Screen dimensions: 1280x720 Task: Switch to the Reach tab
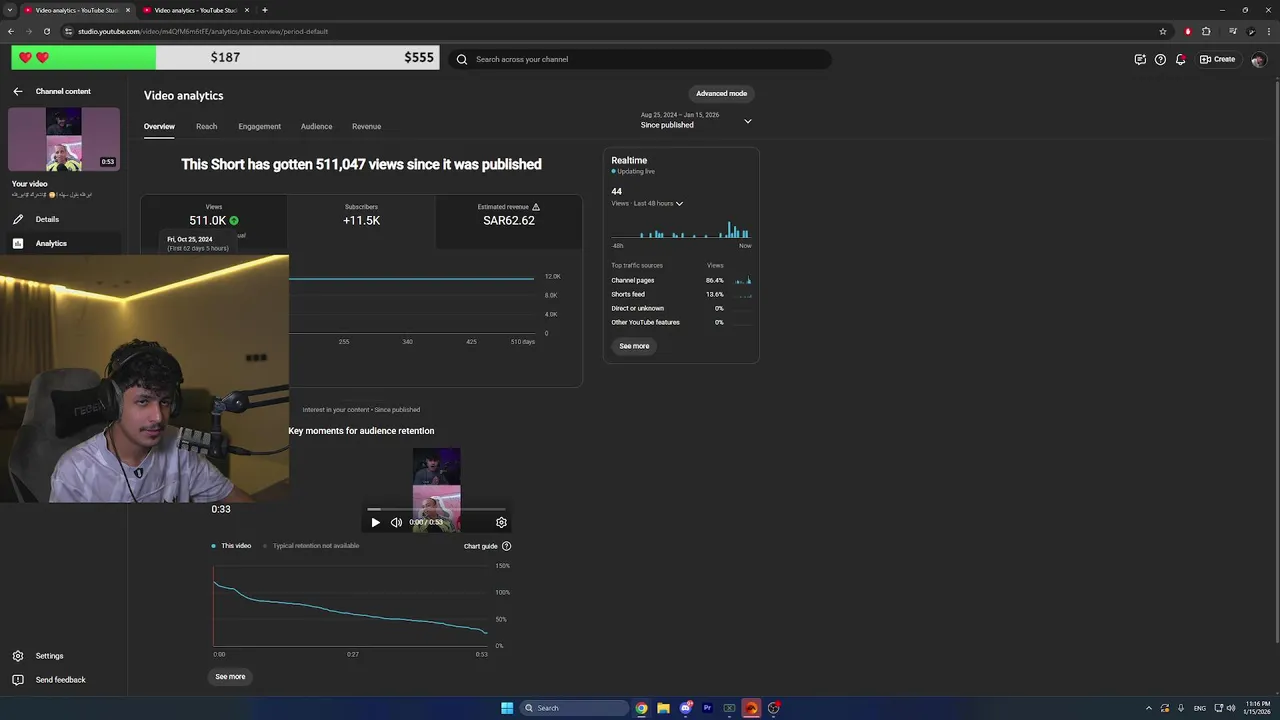(206, 126)
